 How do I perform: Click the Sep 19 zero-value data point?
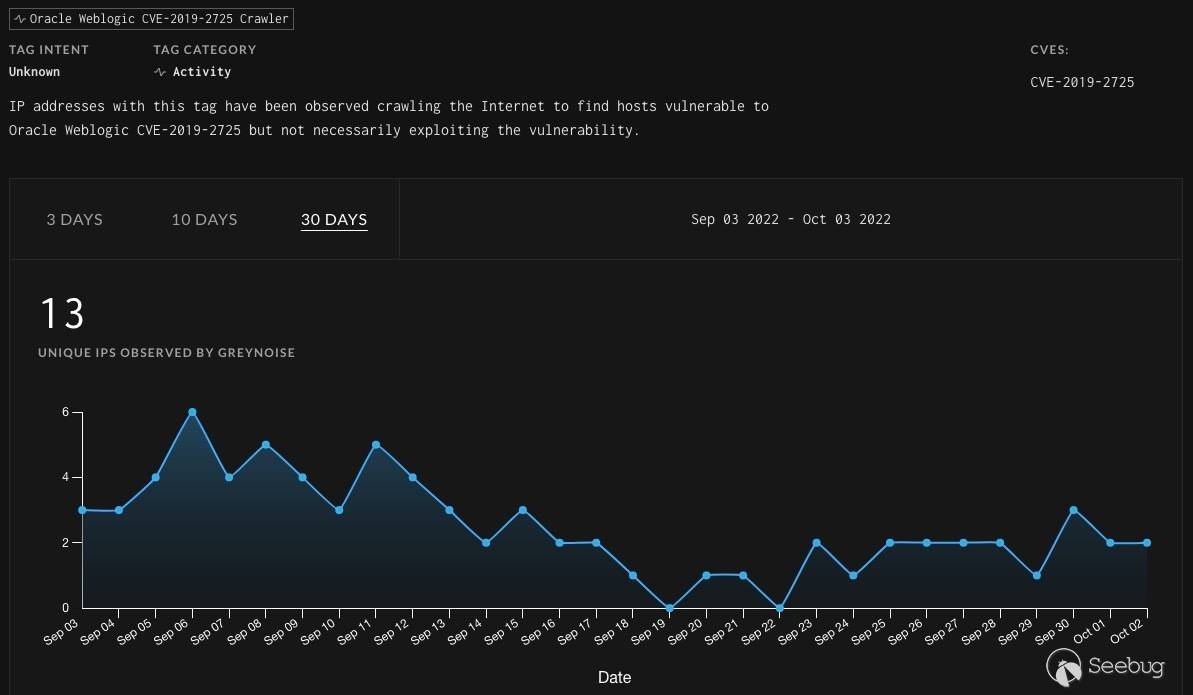click(670, 608)
